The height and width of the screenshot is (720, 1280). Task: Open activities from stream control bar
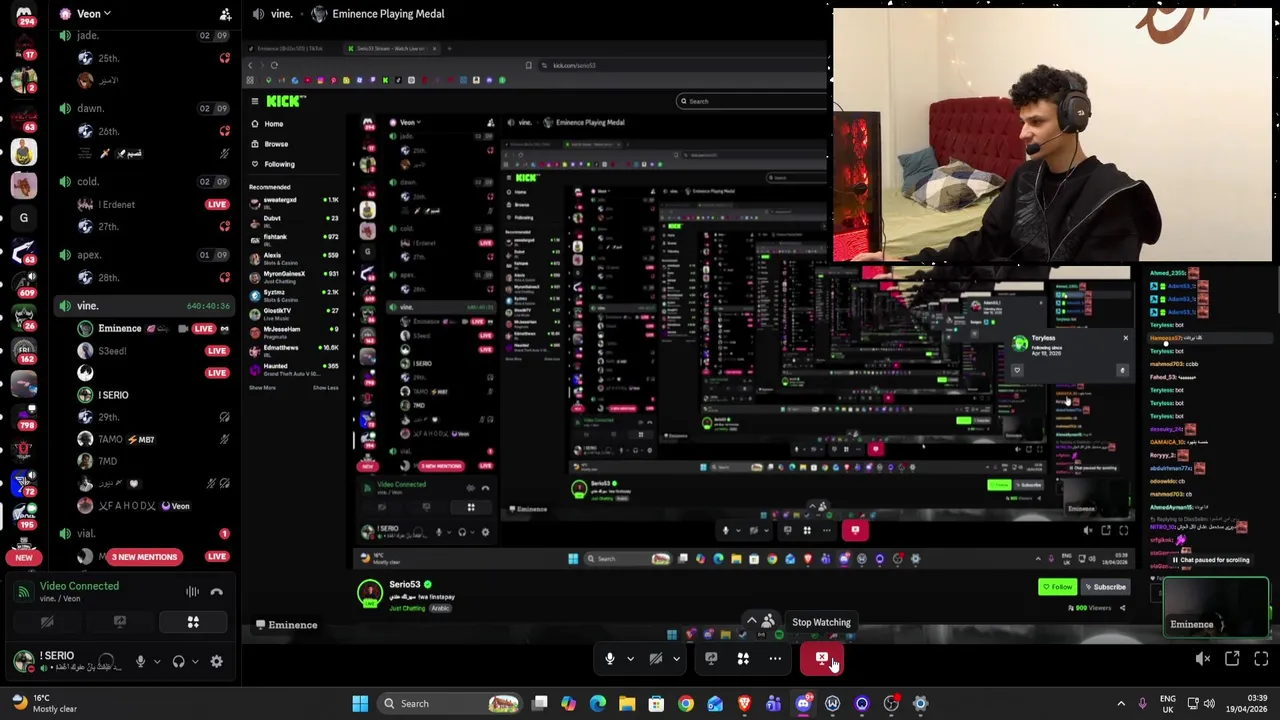pos(743,659)
